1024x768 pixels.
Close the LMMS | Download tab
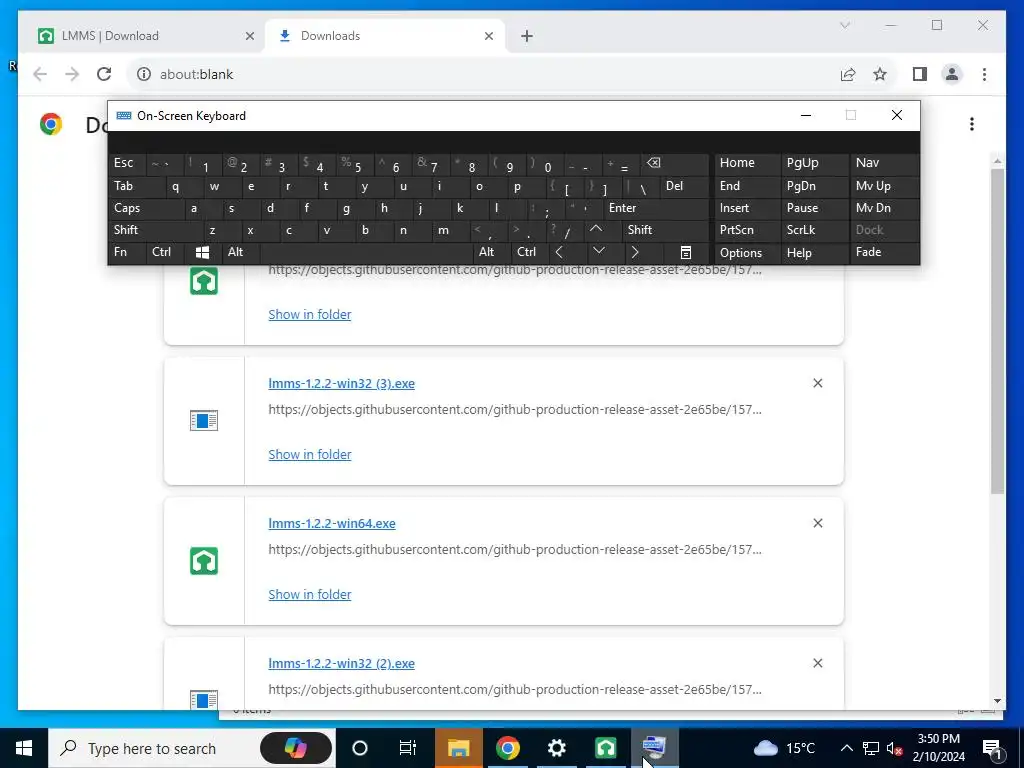249,36
